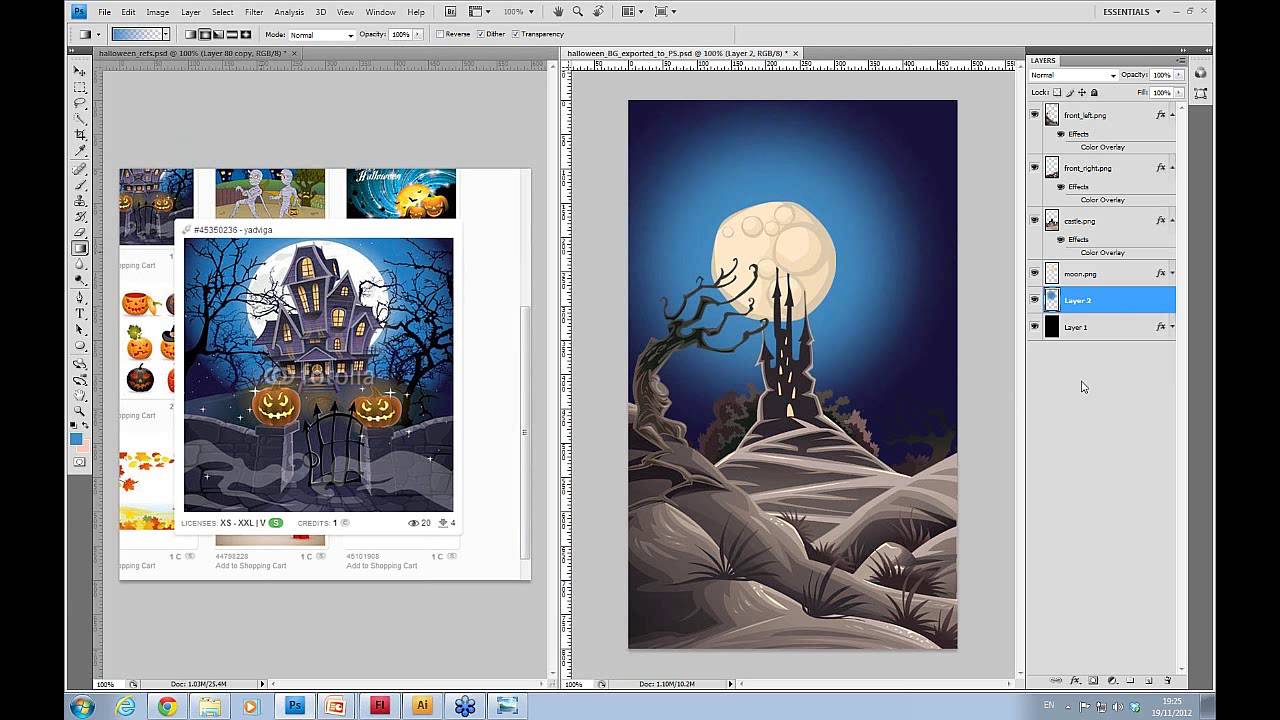Screen dimensions: 1280x720
Task: Toggle lock position in Layers panel
Action: 1082,92
